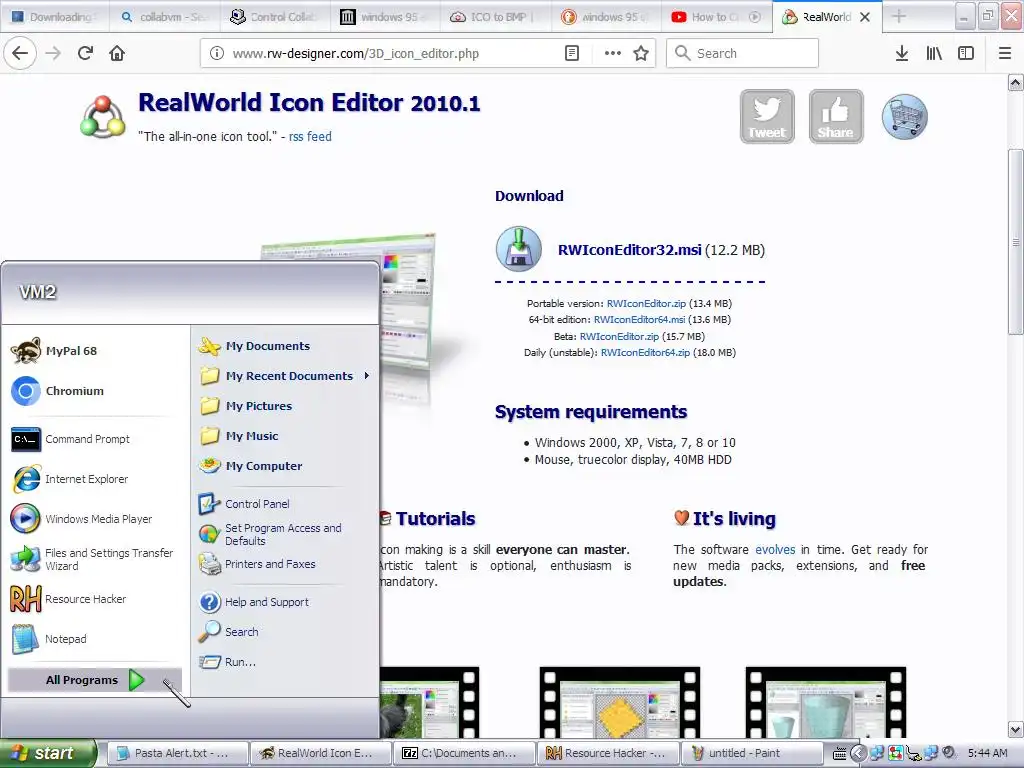Show site information icon in address bar
This screenshot has width=1024, height=768.
[x=217, y=54]
